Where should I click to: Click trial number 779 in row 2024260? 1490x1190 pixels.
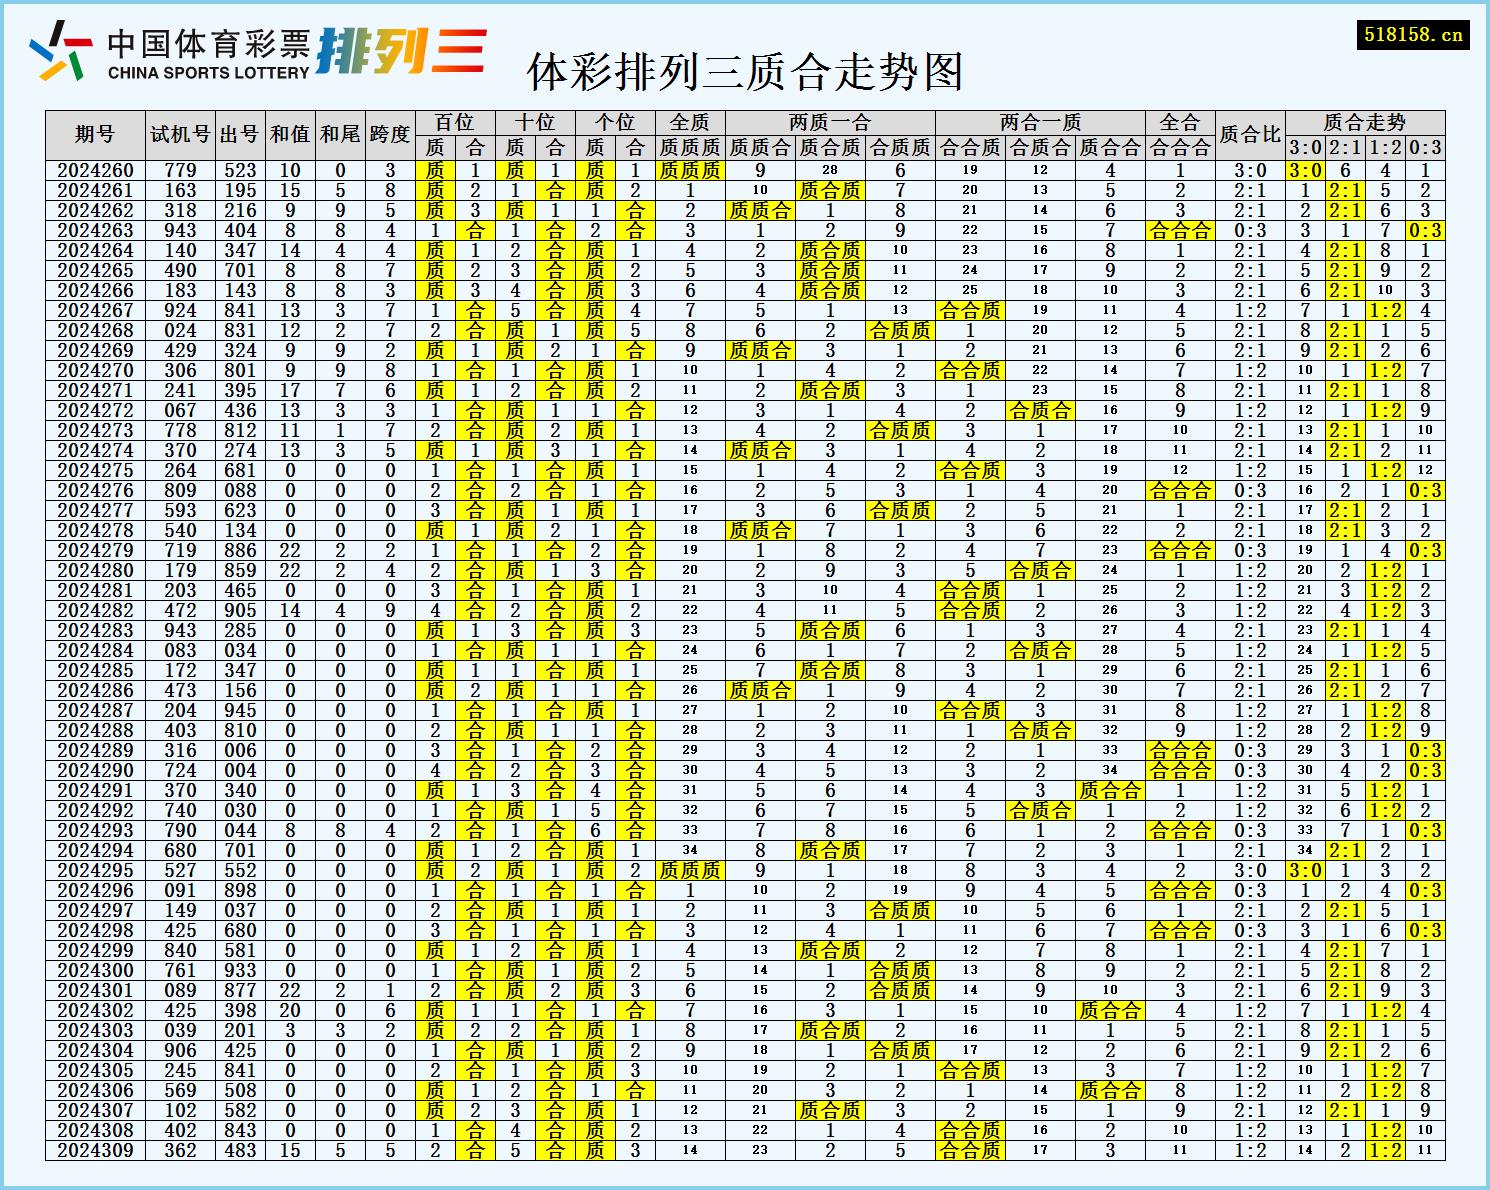pos(180,170)
